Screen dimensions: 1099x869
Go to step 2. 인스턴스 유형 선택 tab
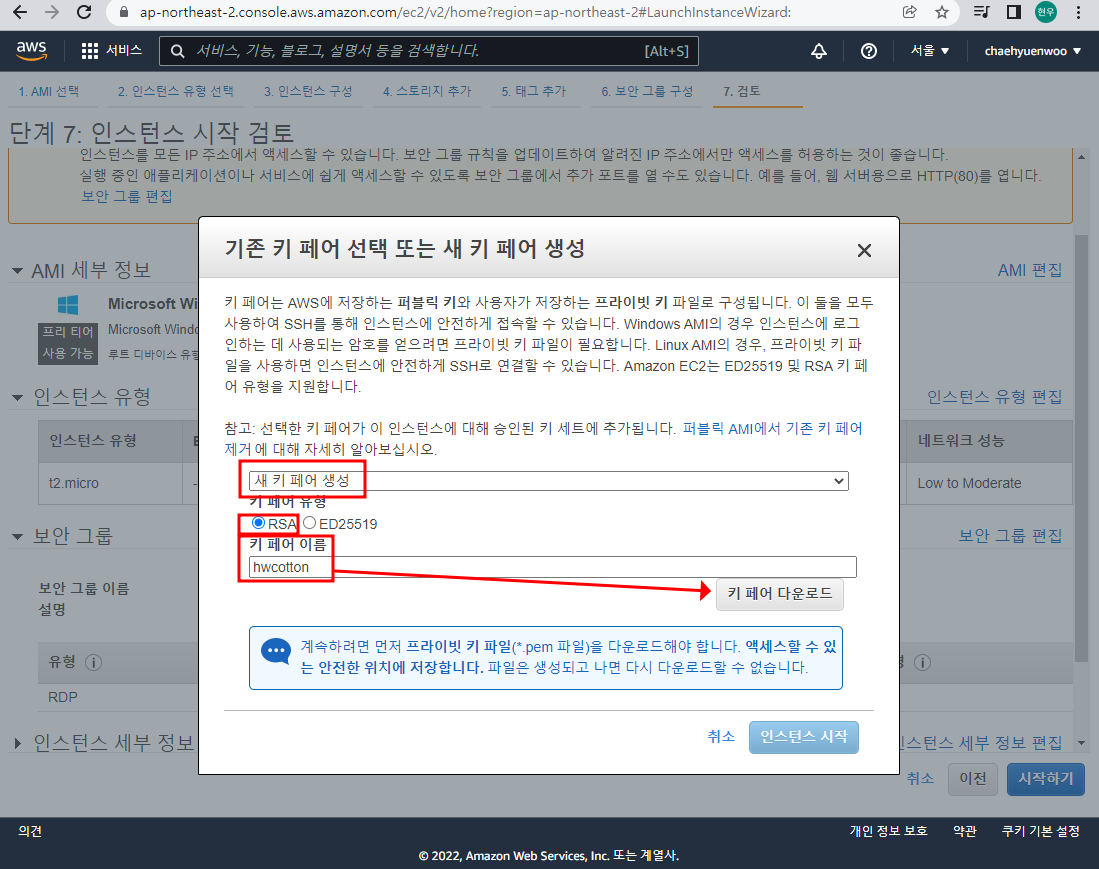pyautogui.click(x=175, y=92)
